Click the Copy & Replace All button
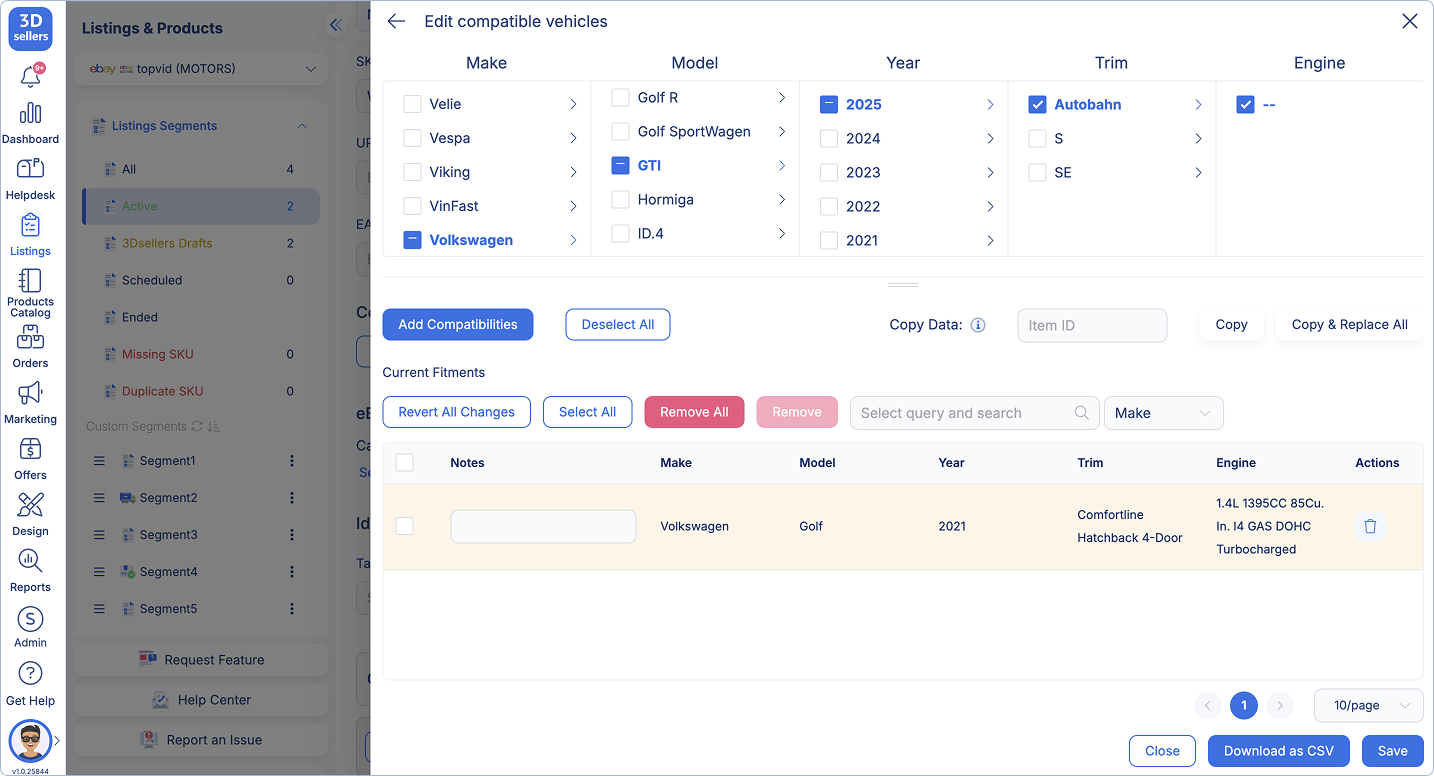The height and width of the screenshot is (776, 1434). click(1349, 325)
